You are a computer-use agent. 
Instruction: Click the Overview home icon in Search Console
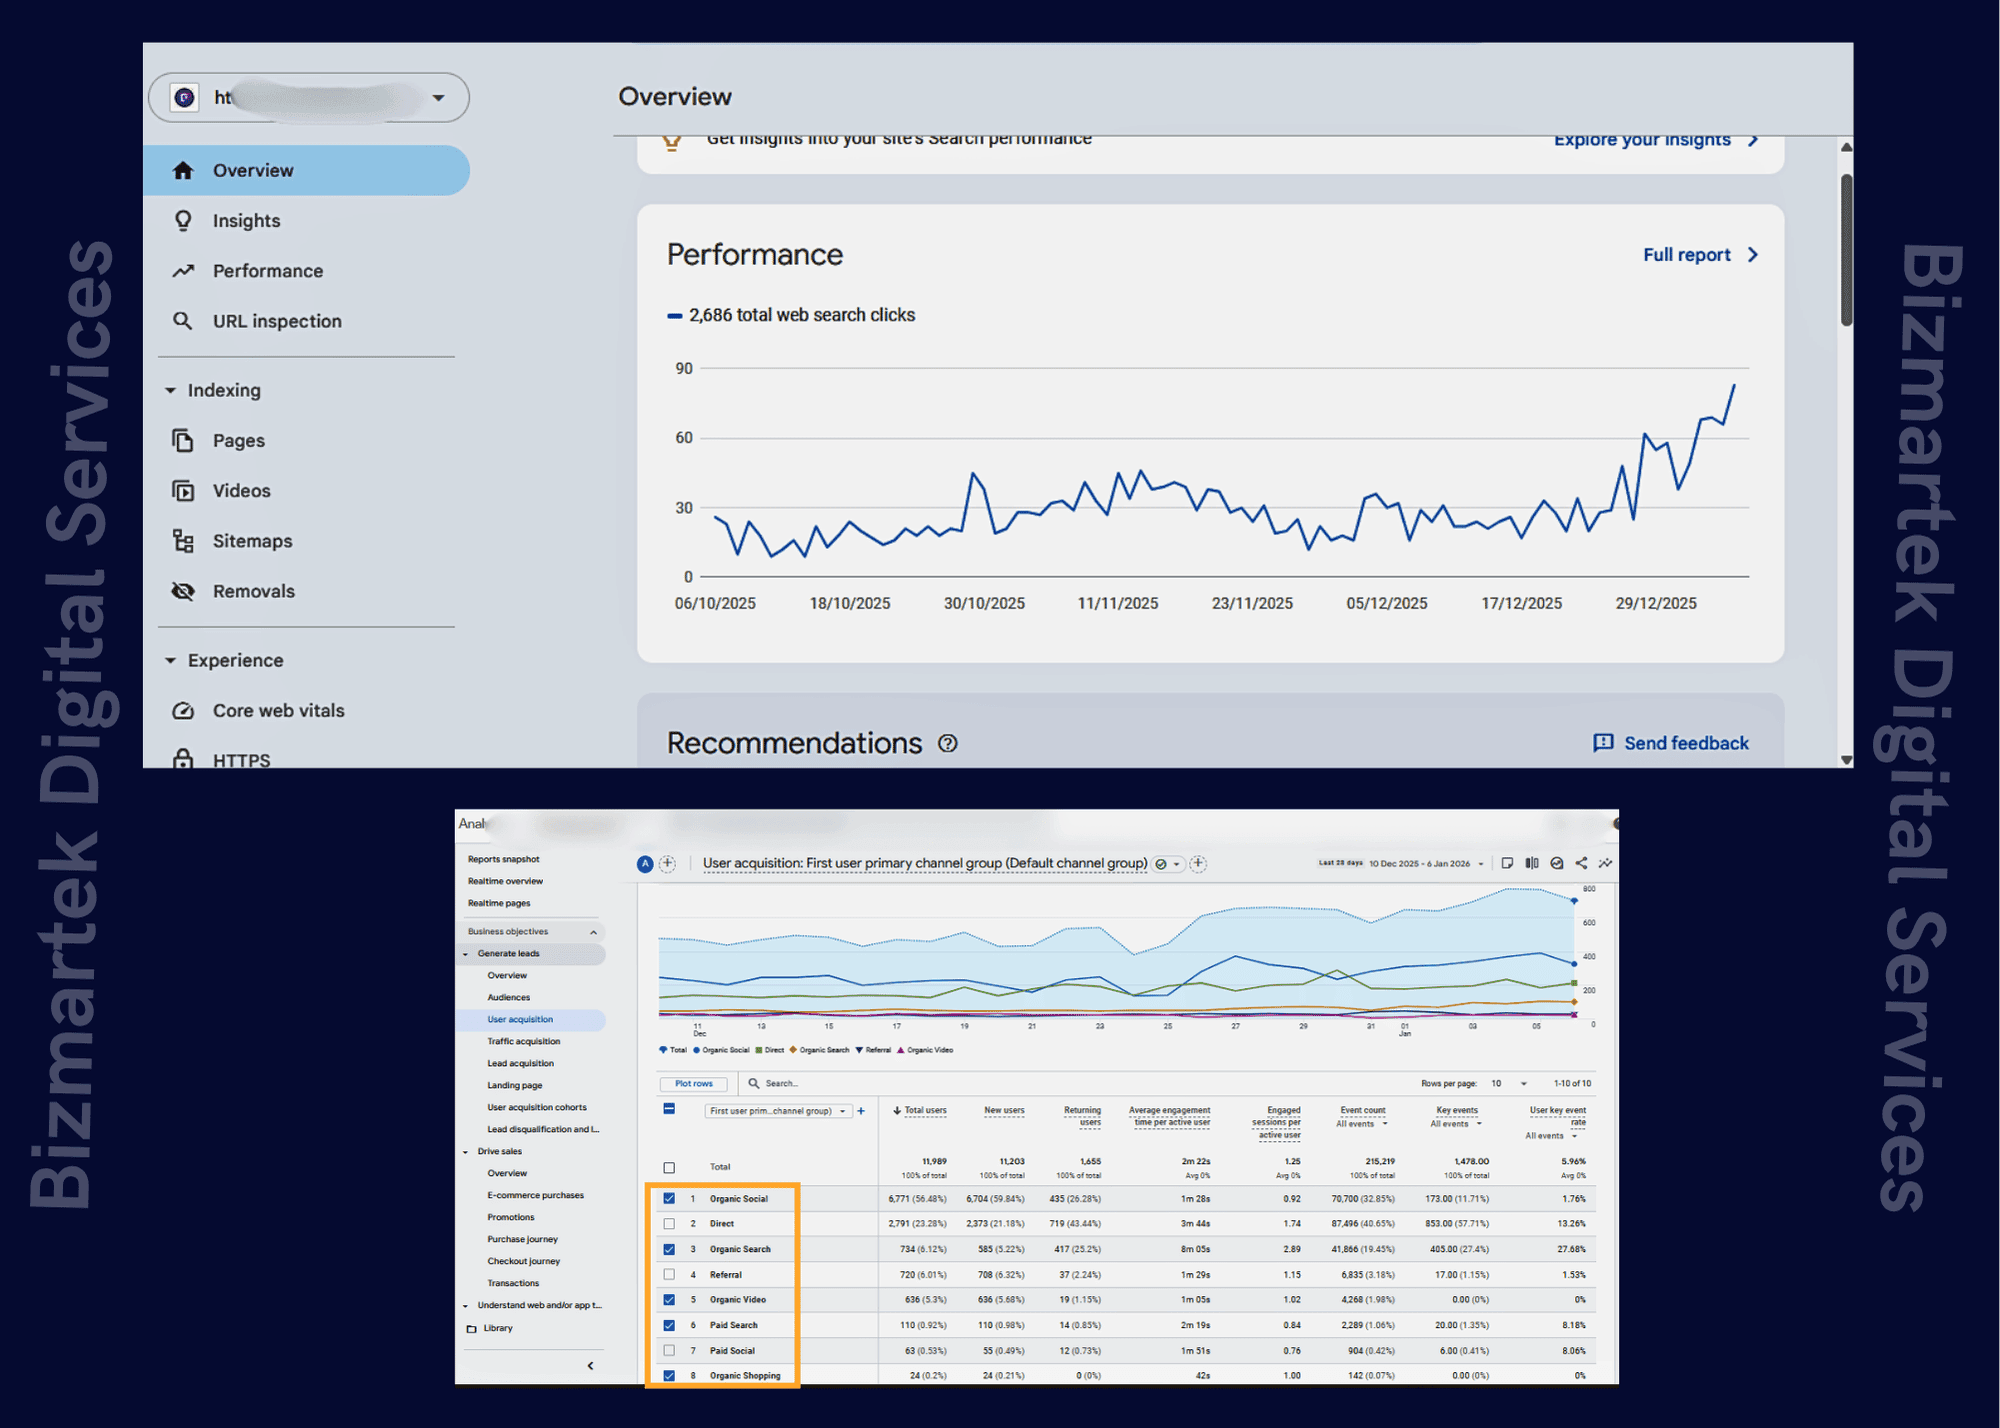click(182, 170)
